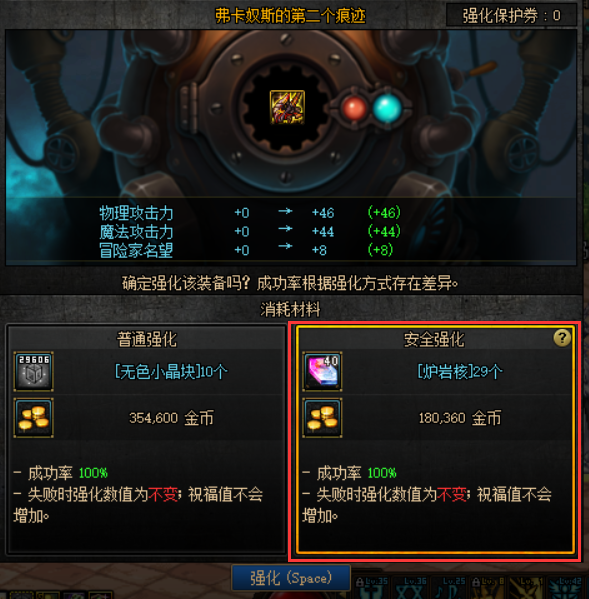Image resolution: width=589 pixels, height=599 pixels.
Task: Click the Lv.42 skill slot icon
Action: pos(566,588)
